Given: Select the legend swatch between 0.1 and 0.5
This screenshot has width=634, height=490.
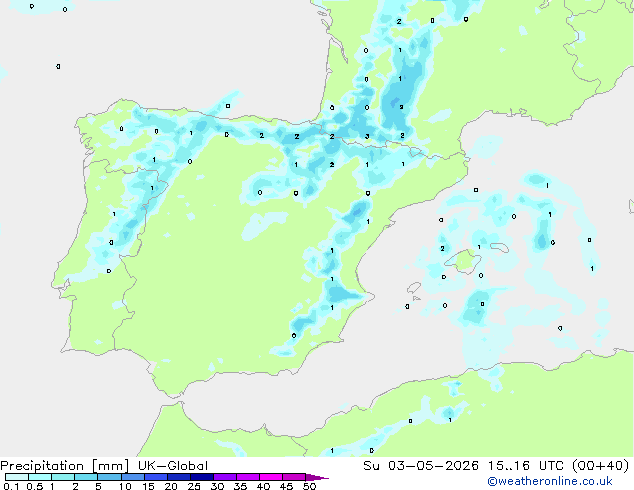Looking at the screenshot, I should coord(17,477).
